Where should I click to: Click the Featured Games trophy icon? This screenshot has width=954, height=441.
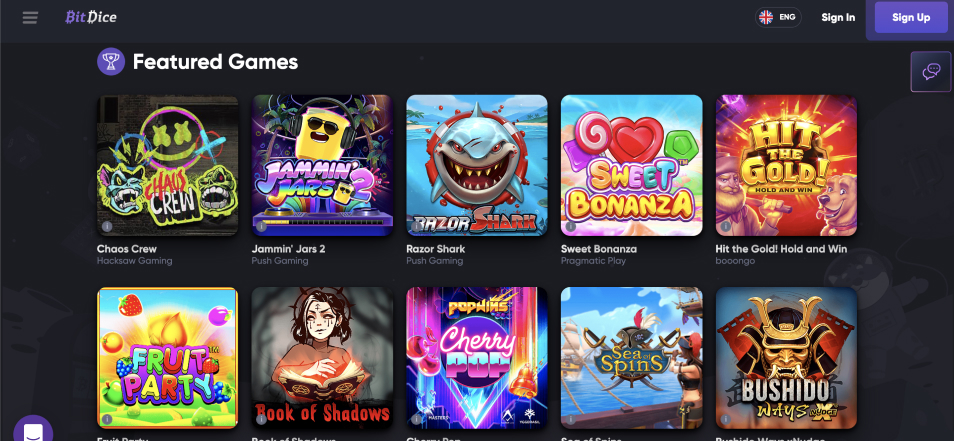pos(111,61)
